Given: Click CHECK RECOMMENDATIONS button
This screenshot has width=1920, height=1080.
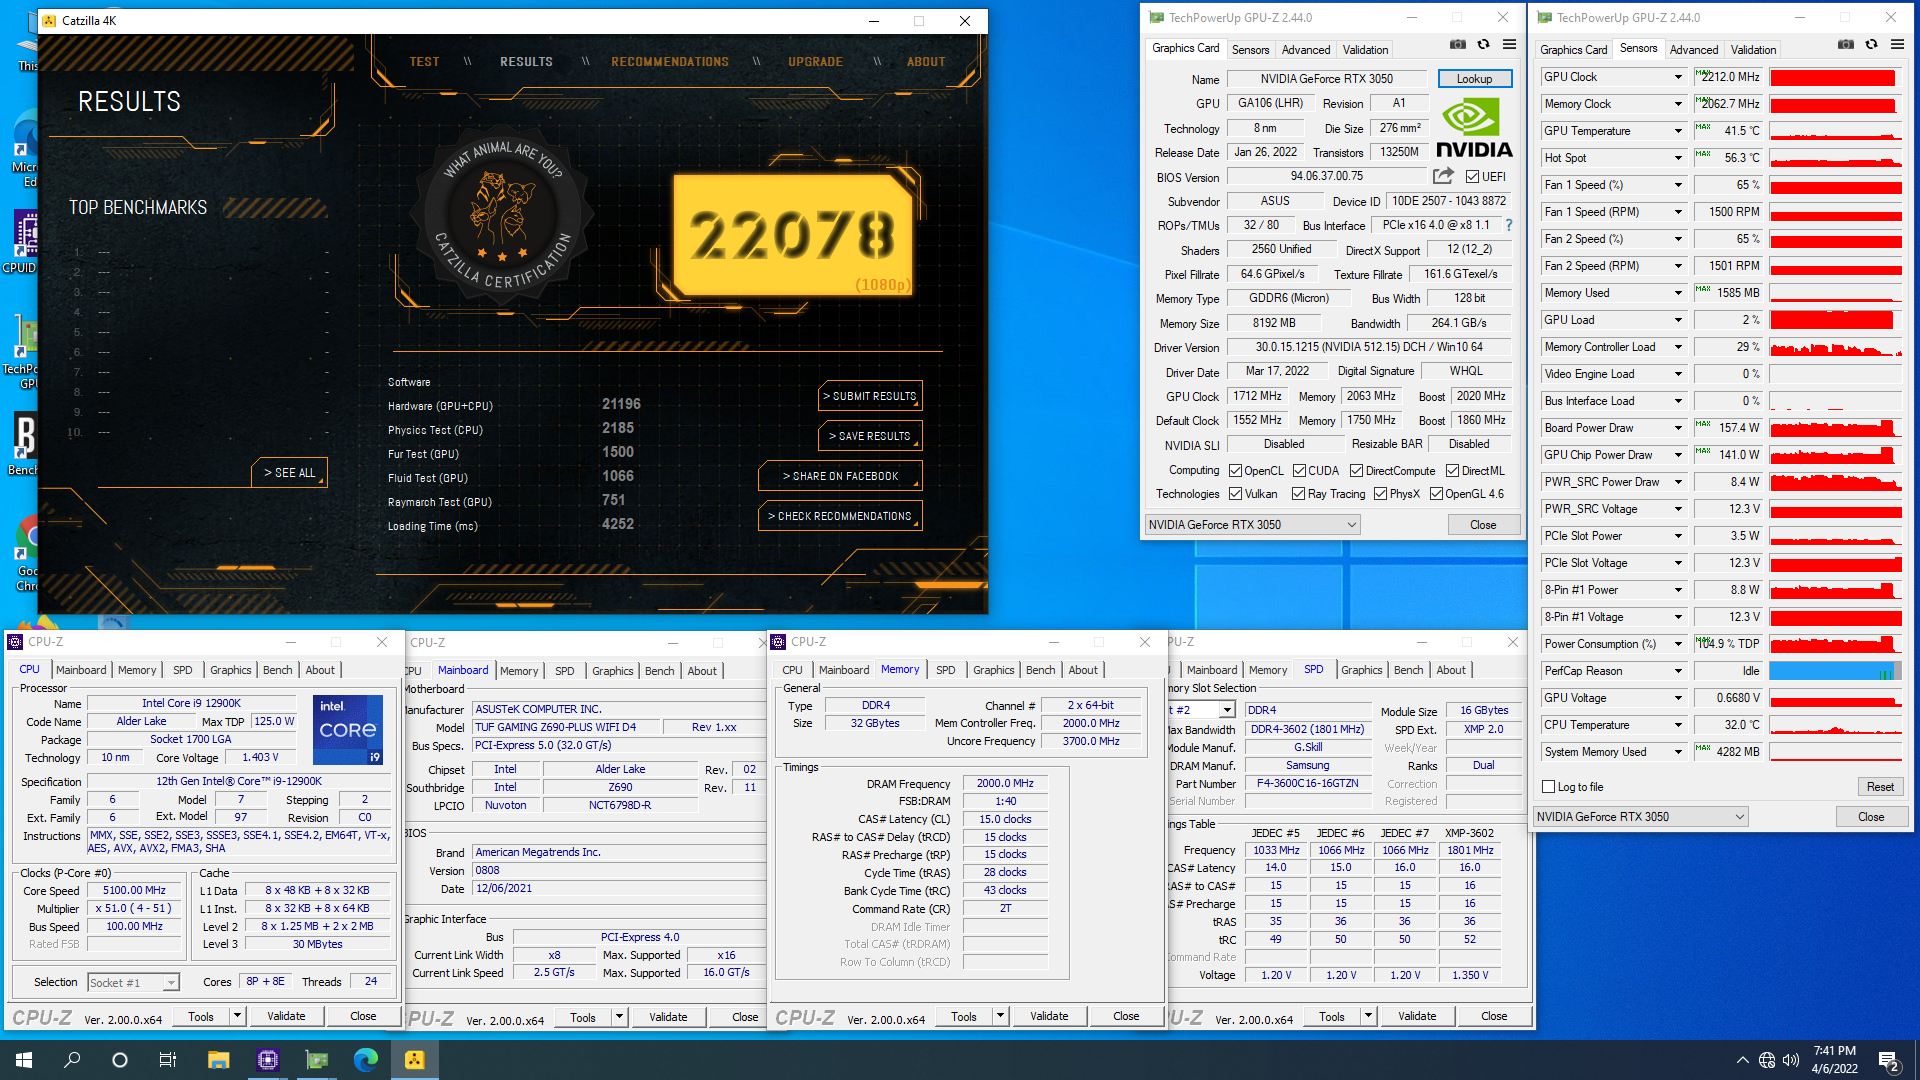Looking at the screenshot, I should (840, 516).
